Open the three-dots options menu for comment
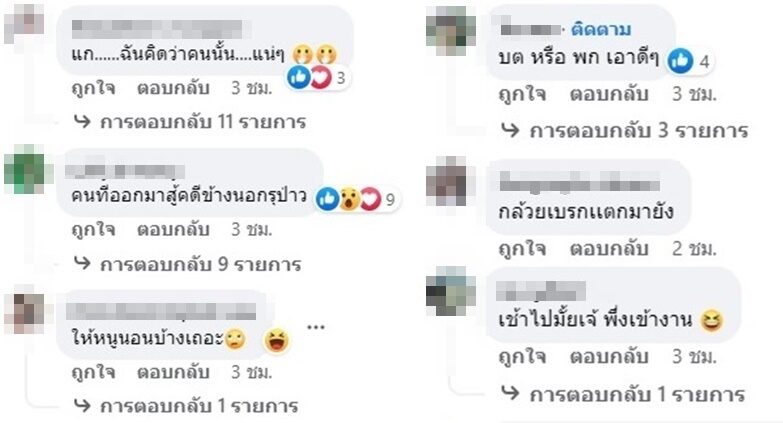 [x=316, y=328]
